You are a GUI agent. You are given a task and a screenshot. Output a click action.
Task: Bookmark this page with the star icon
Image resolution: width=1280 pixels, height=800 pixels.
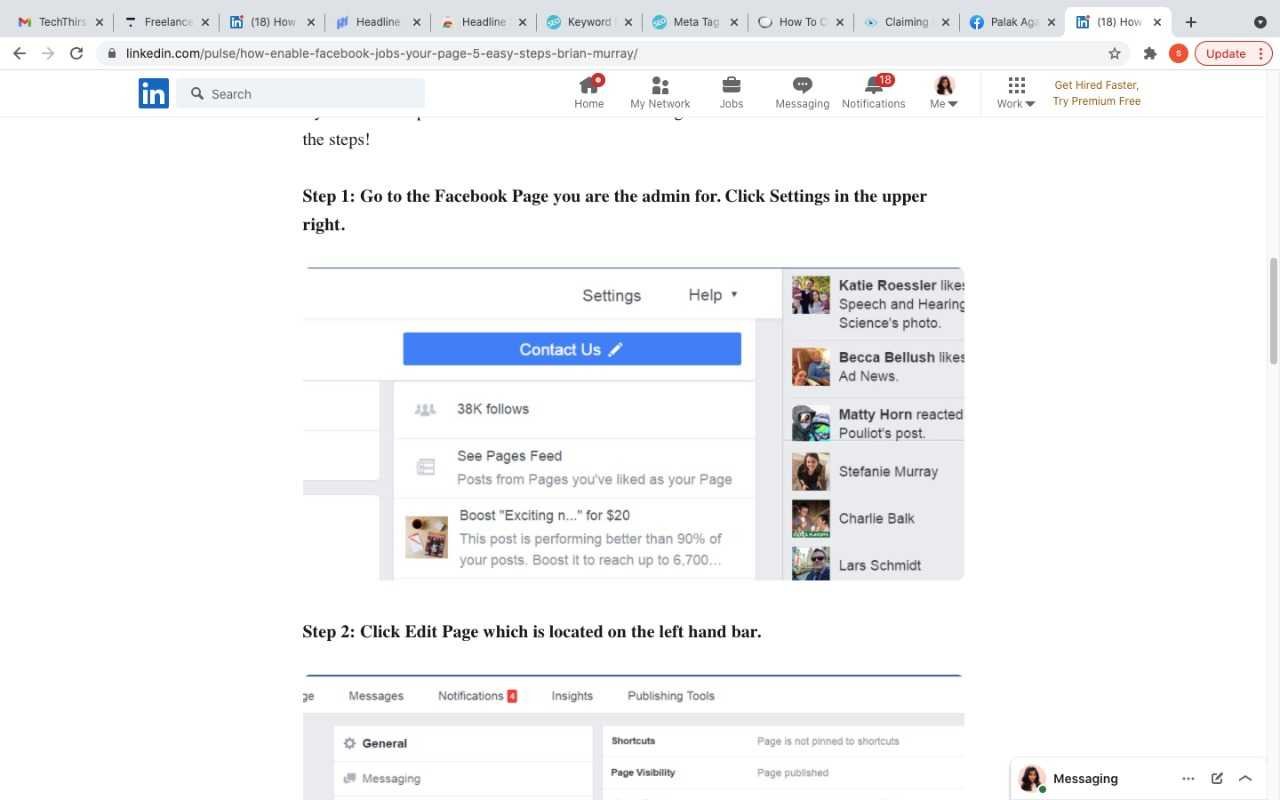click(x=1114, y=54)
